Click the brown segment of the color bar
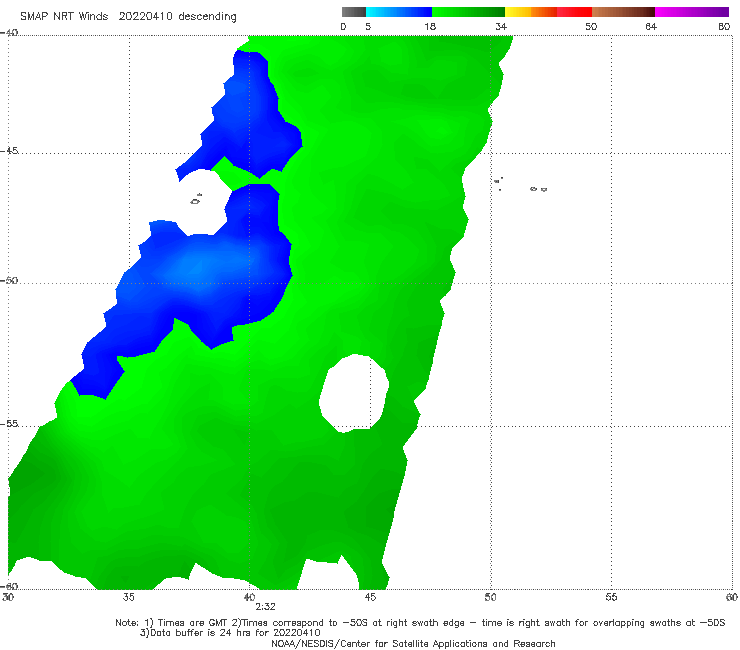 (623, 12)
